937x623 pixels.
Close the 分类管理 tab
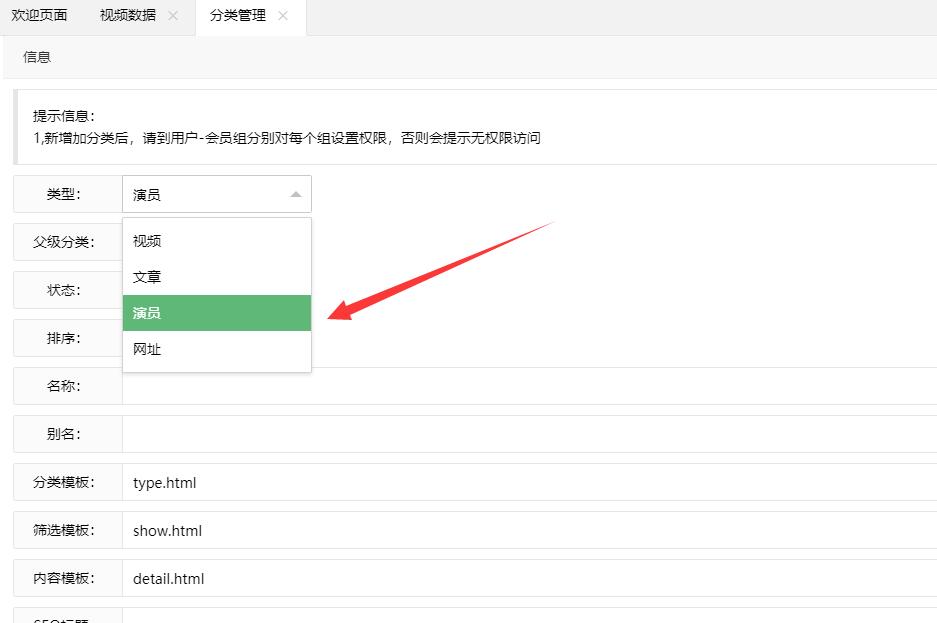tap(283, 16)
